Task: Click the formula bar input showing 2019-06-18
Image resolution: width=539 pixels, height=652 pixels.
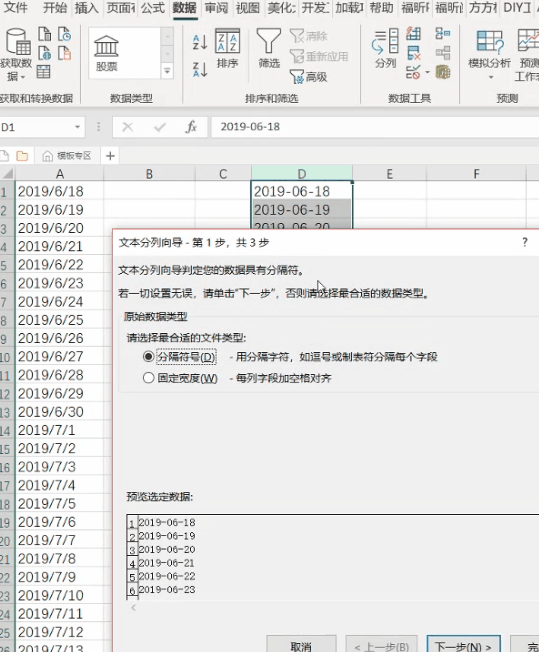Action: (374, 127)
